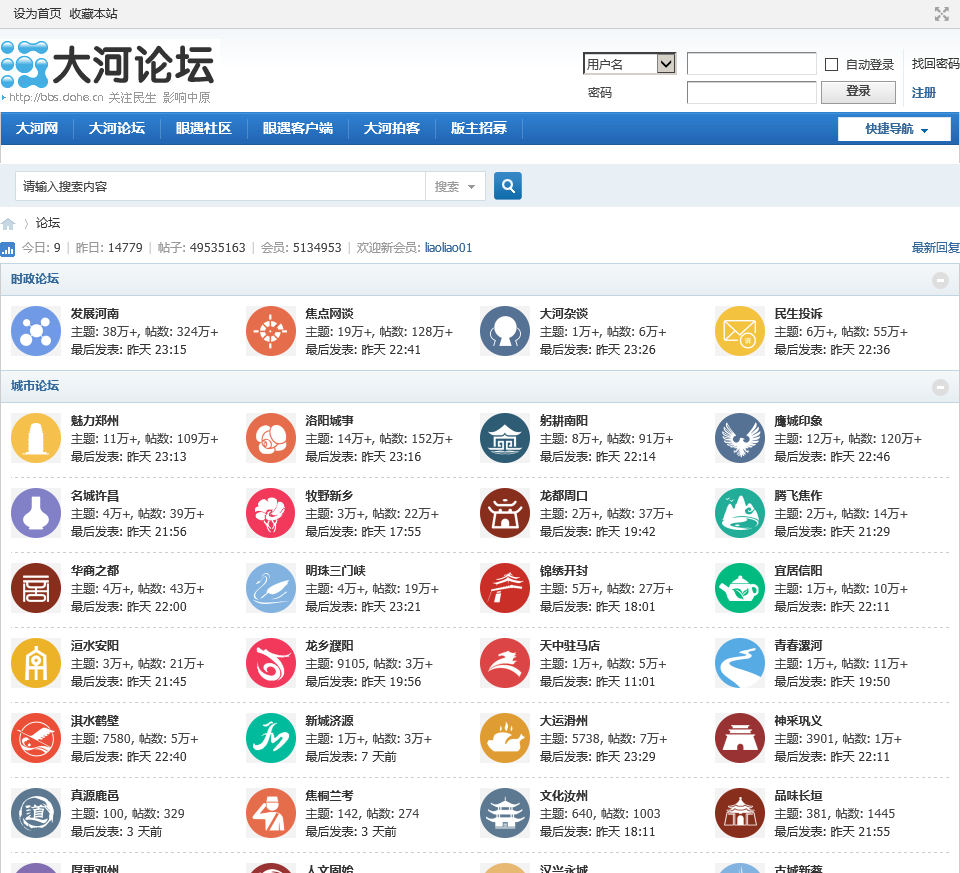This screenshot has width=960, height=873.
Task: Click the 登录 button
Action: click(x=858, y=92)
